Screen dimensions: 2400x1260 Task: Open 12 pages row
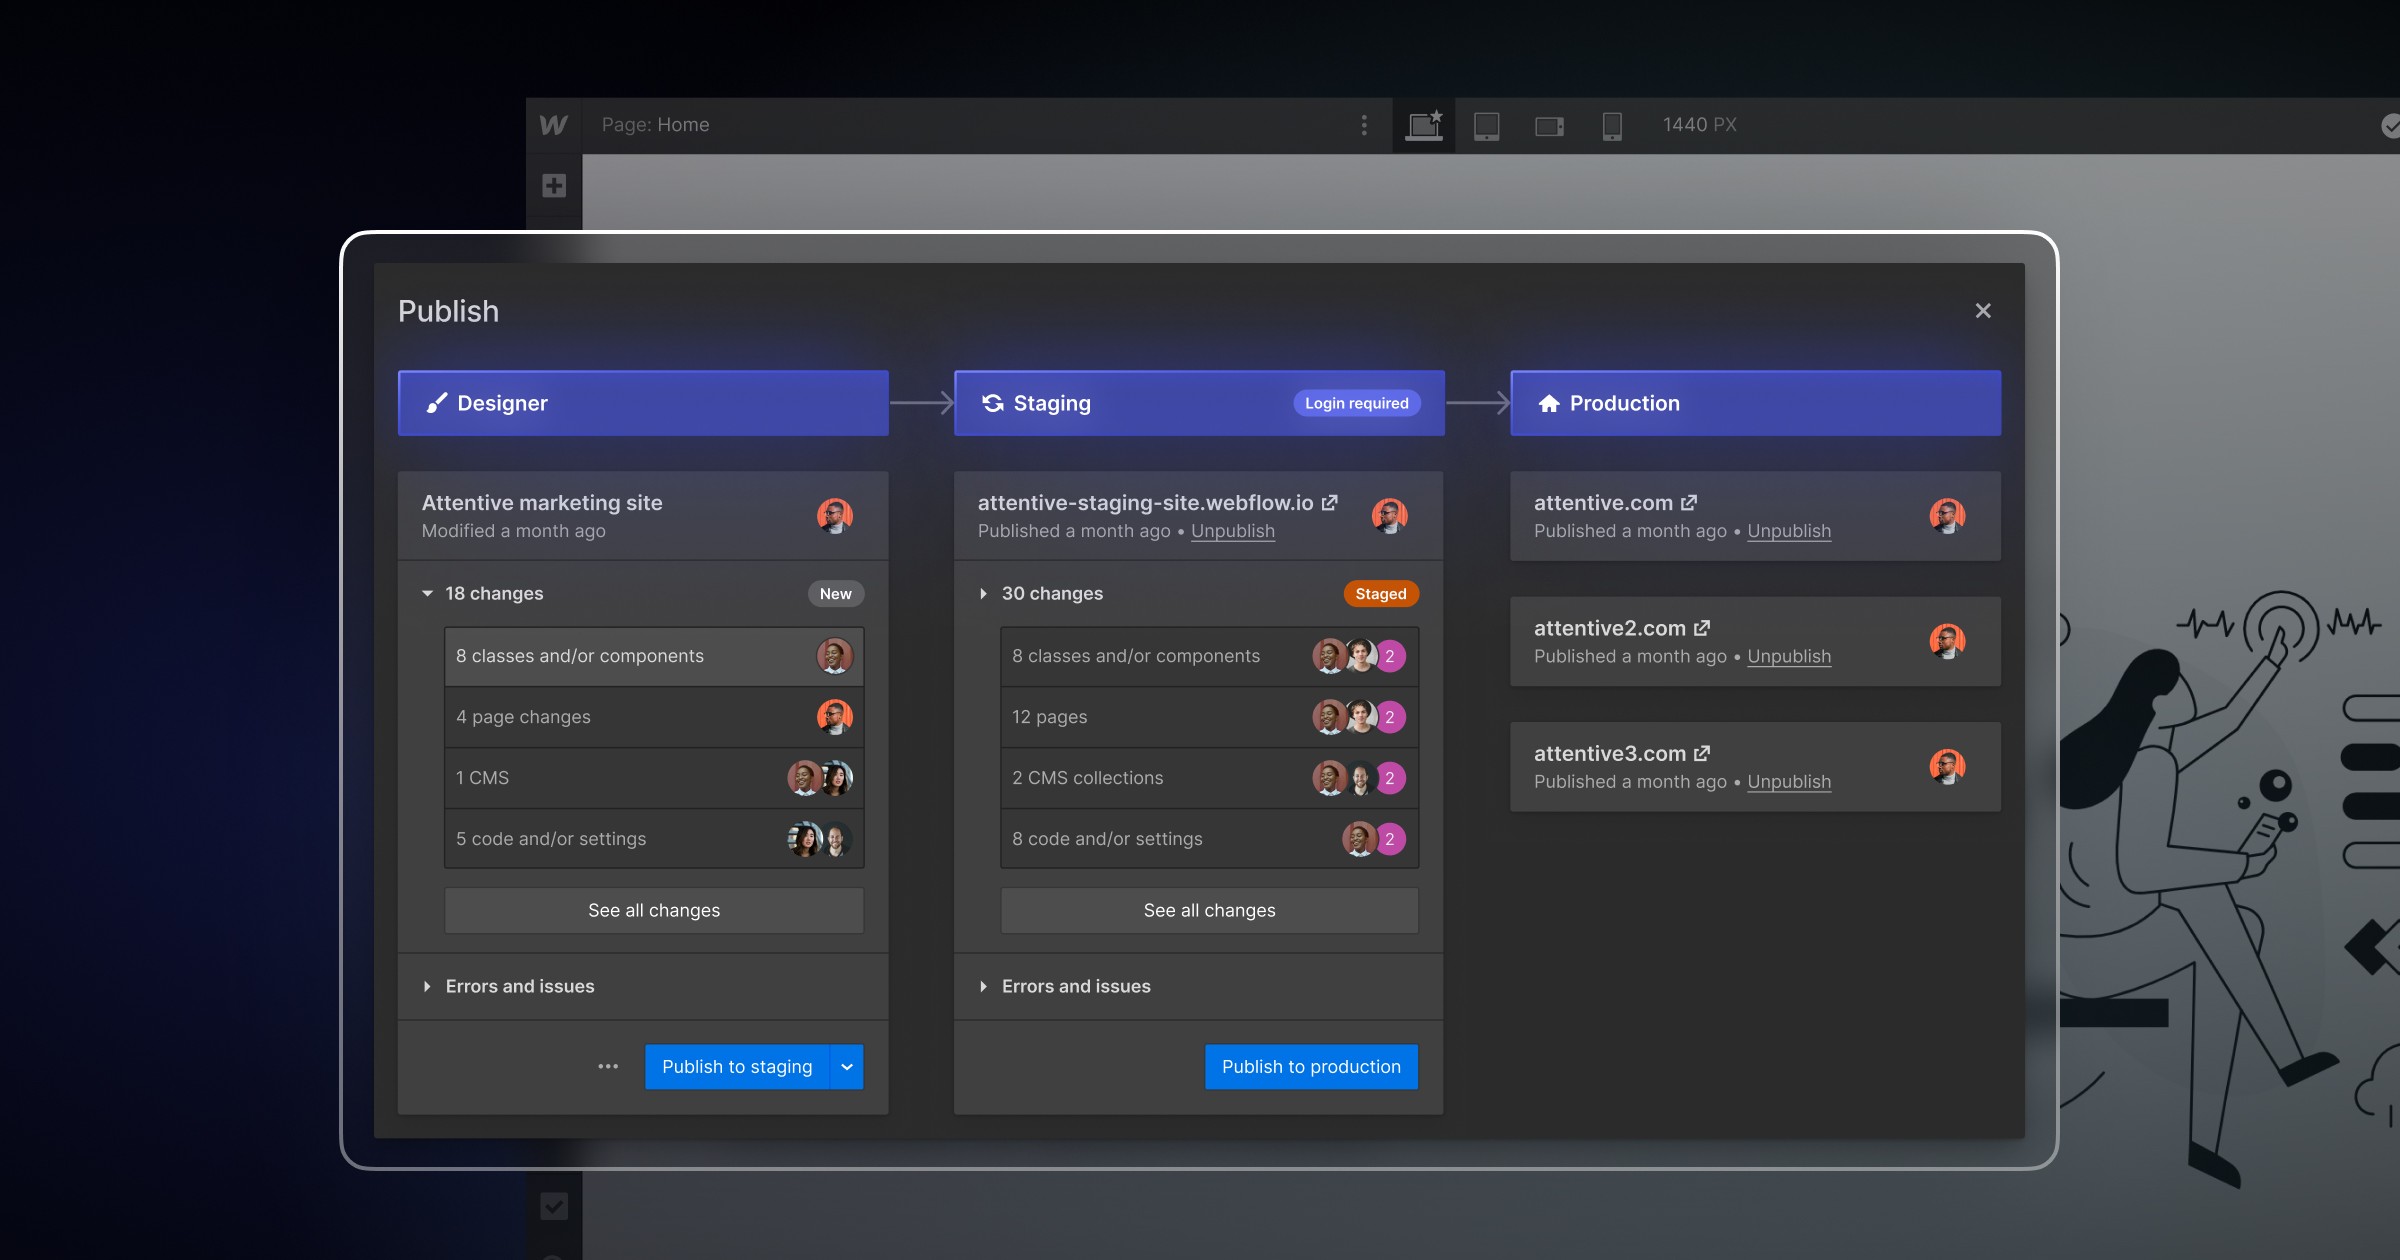(x=1209, y=717)
